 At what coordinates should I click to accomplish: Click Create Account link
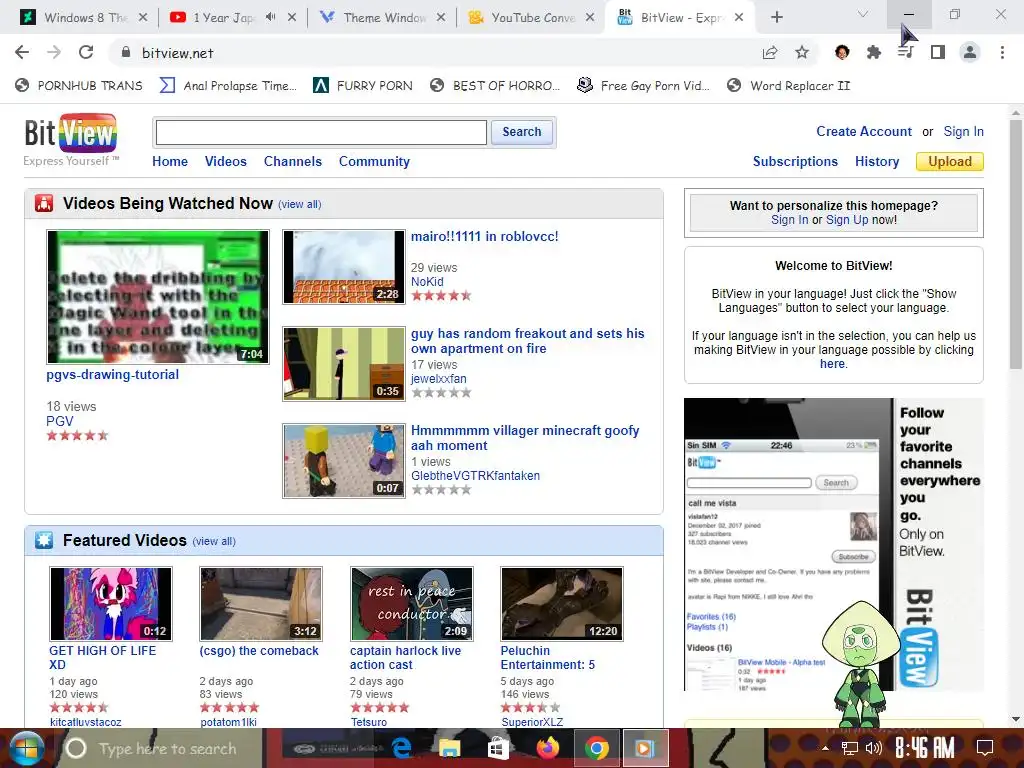[864, 131]
